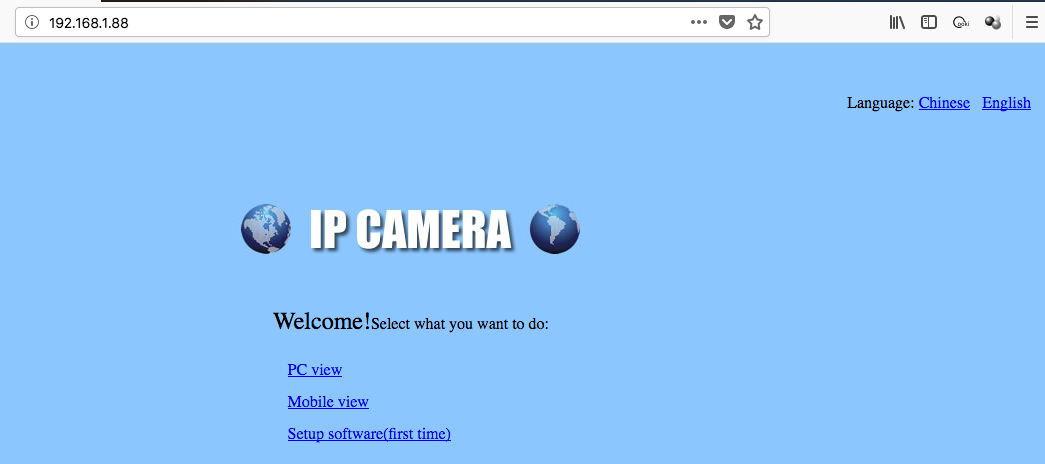
Task: Click the right globe image beside IP CAMERA
Action: pyautogui.click(x=554, y=229)
